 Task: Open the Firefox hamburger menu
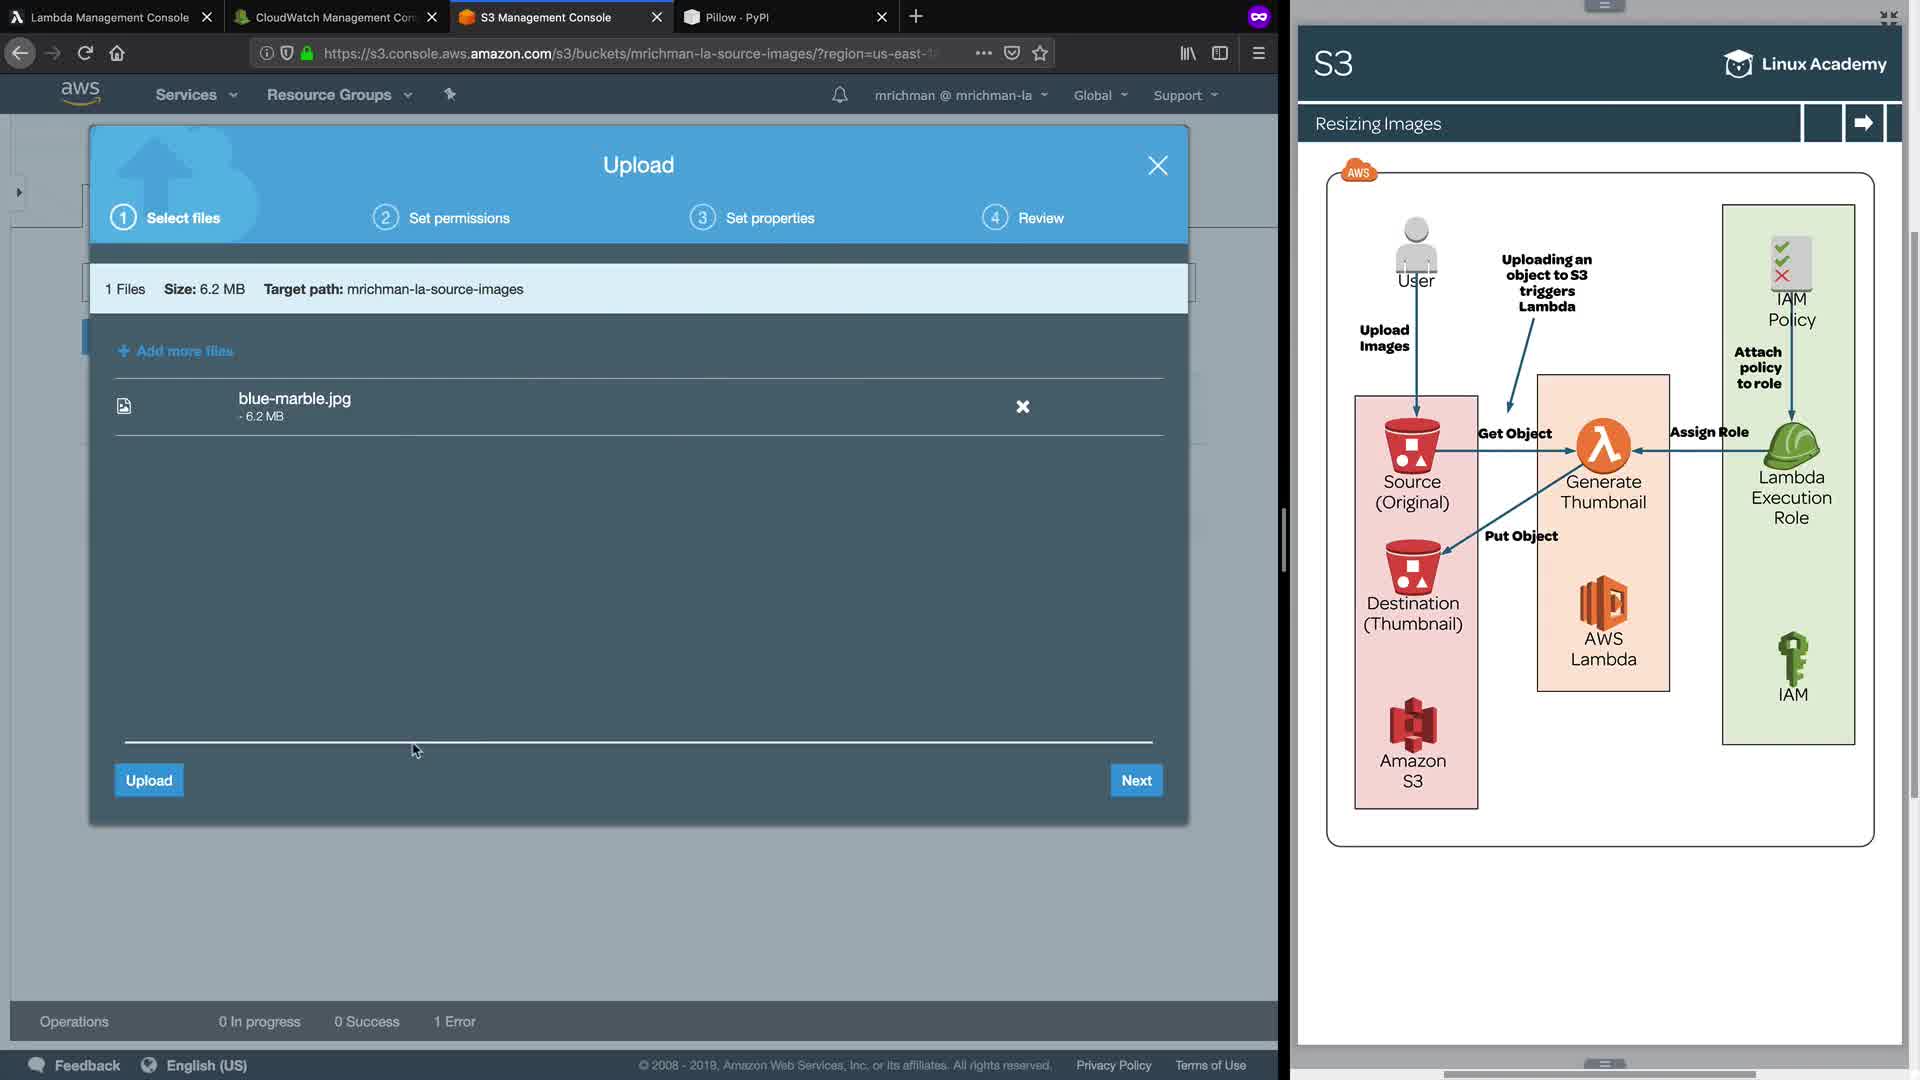click(x=1258, y=53)
